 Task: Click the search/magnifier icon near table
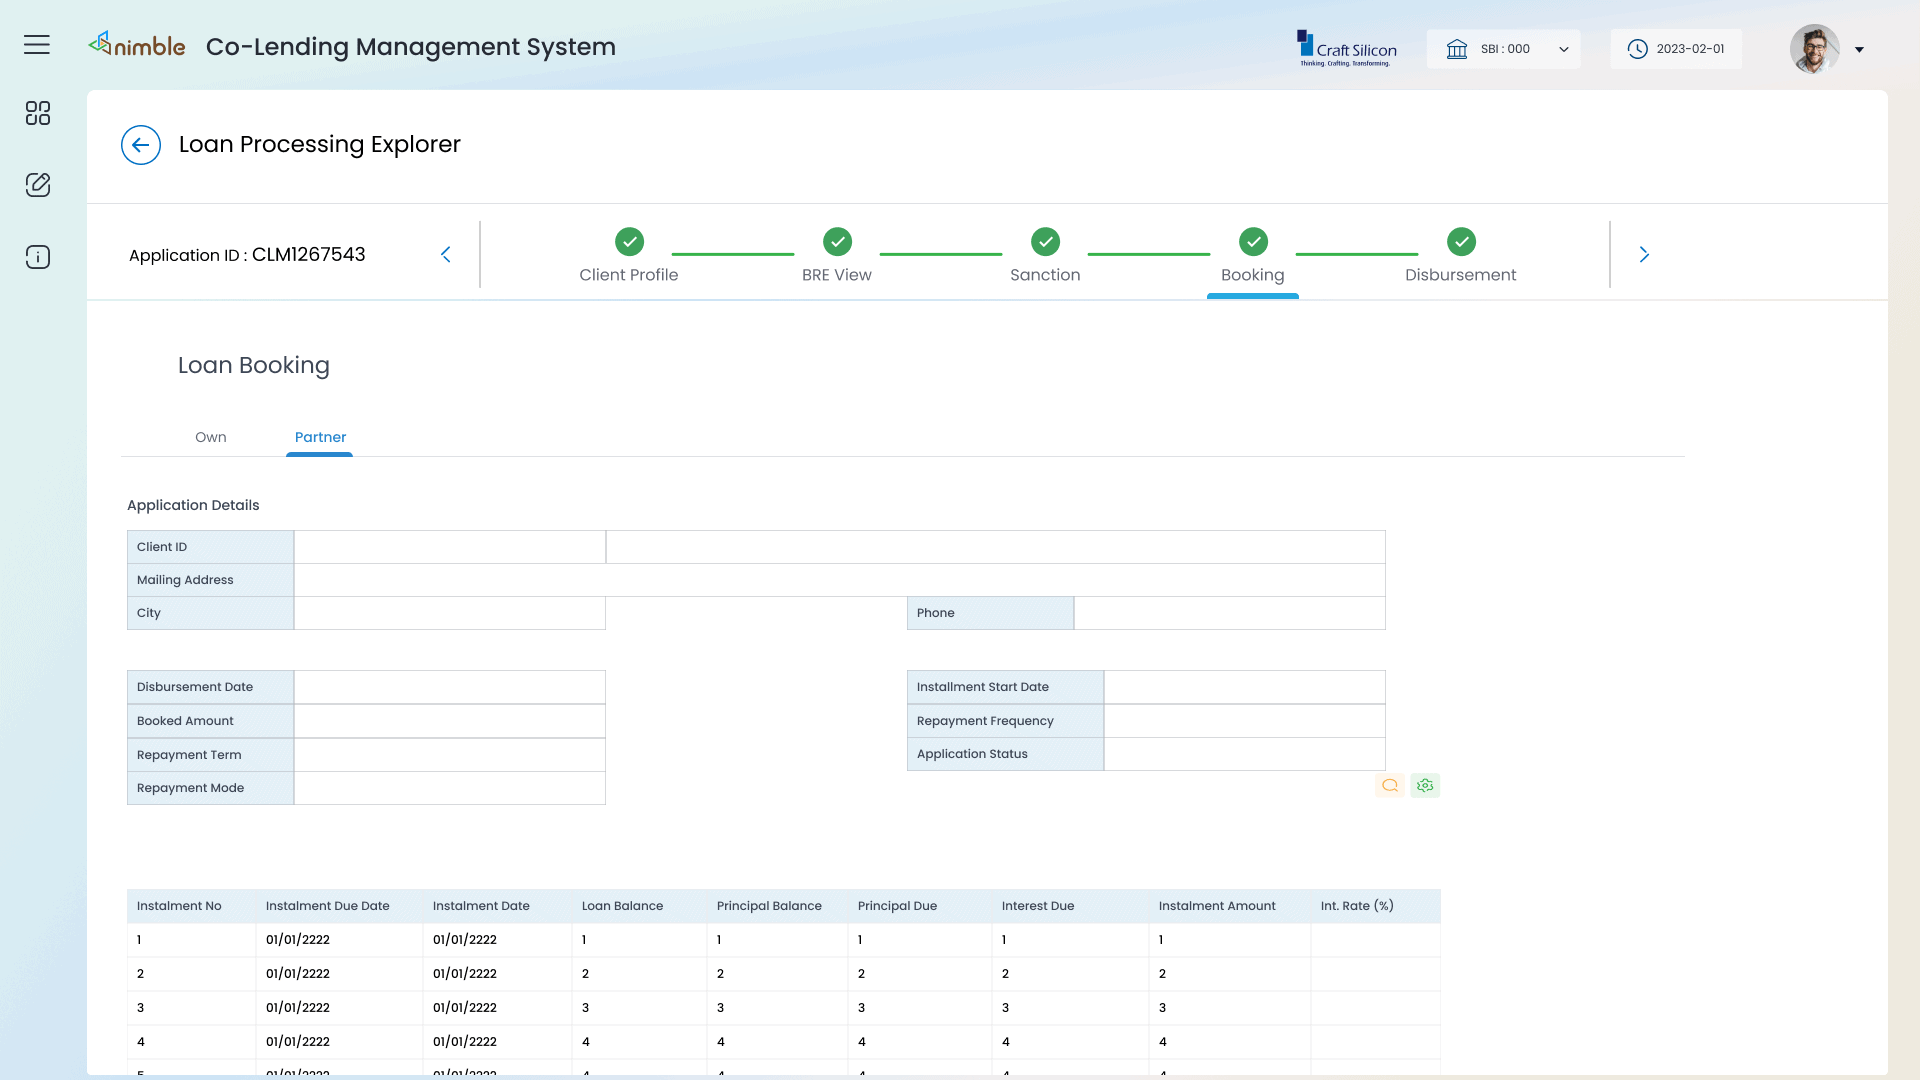(1390, 785)
